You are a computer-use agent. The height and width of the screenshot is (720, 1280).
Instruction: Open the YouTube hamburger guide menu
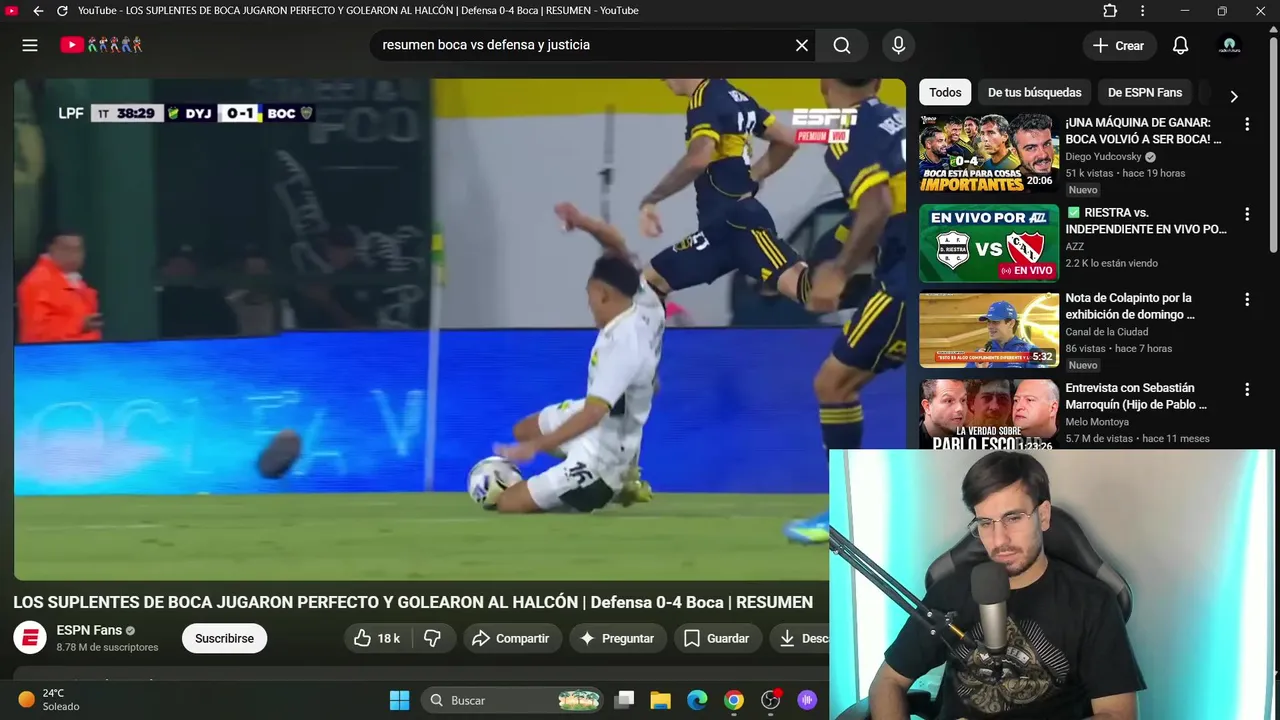[x=30, y=45]
